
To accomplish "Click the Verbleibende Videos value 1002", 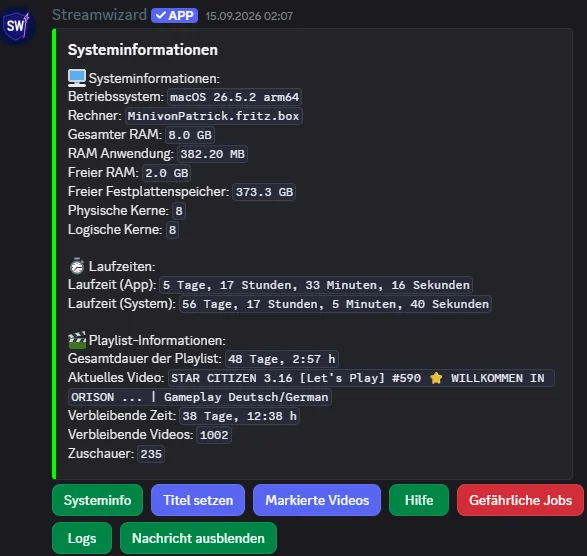I will tap(214, 435).
